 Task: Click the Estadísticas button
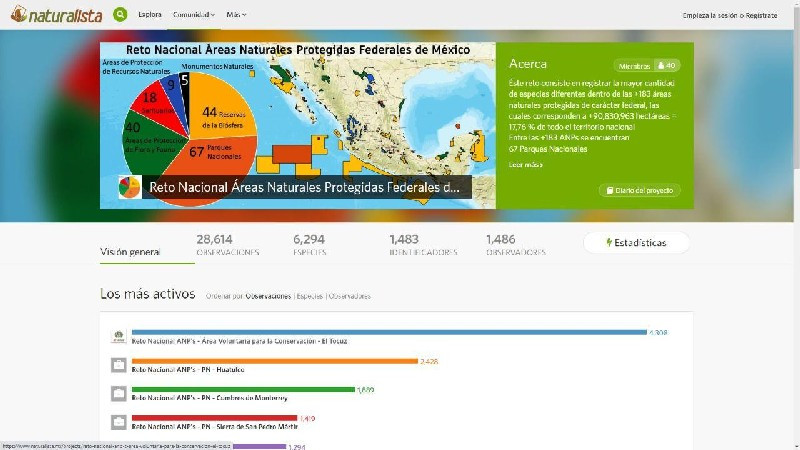coord(636,243)
